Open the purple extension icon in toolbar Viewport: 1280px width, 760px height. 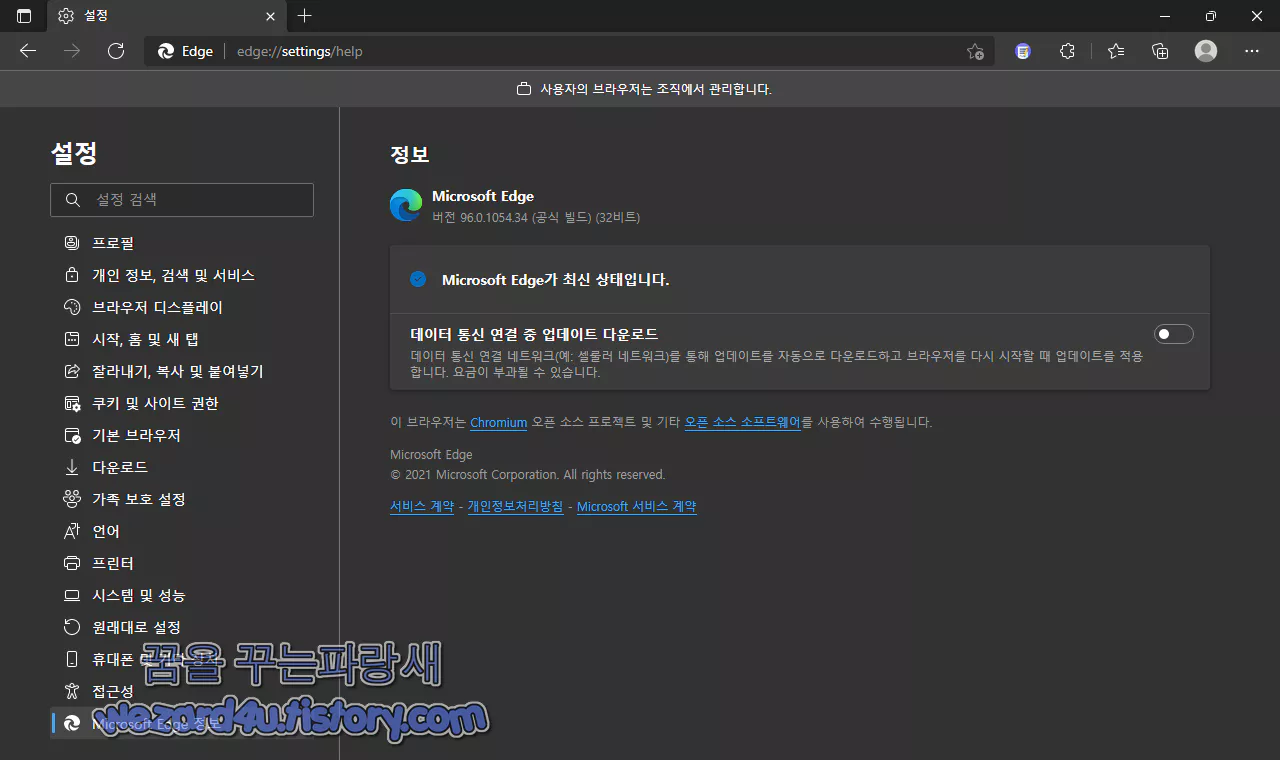point(1022,51)
